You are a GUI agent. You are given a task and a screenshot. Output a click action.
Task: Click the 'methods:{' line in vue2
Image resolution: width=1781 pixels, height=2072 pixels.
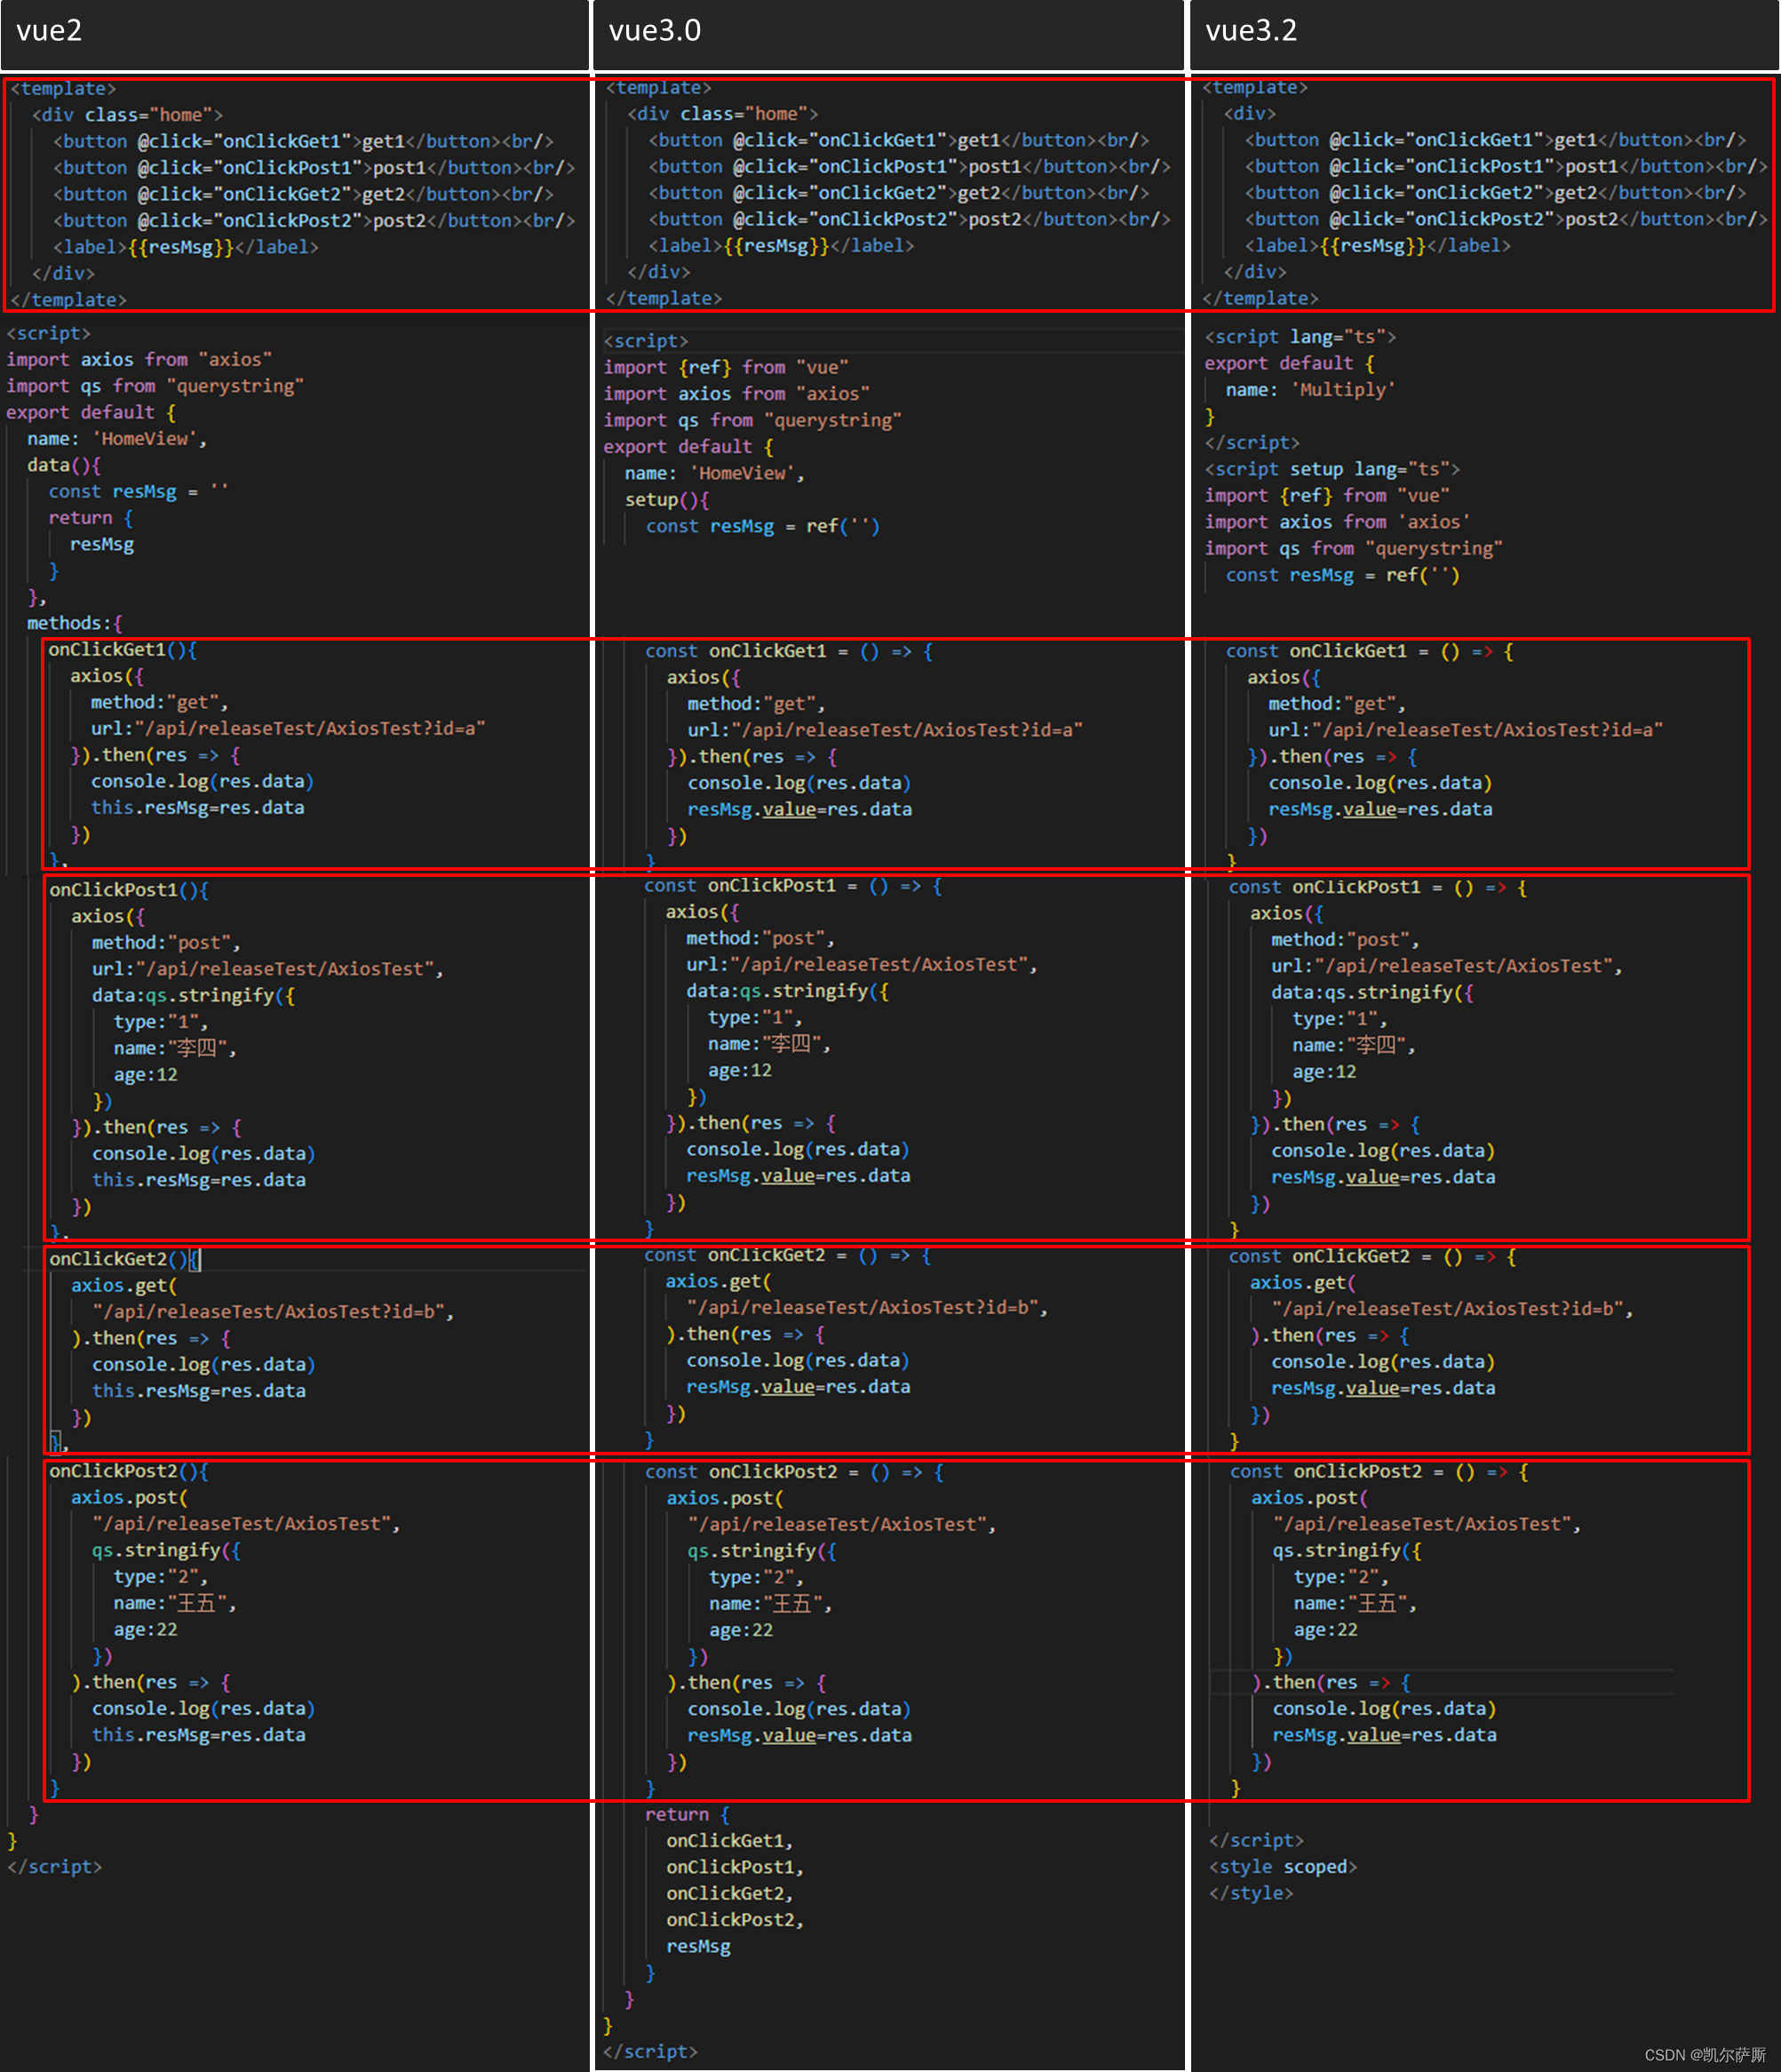click(x=75, y=623)
